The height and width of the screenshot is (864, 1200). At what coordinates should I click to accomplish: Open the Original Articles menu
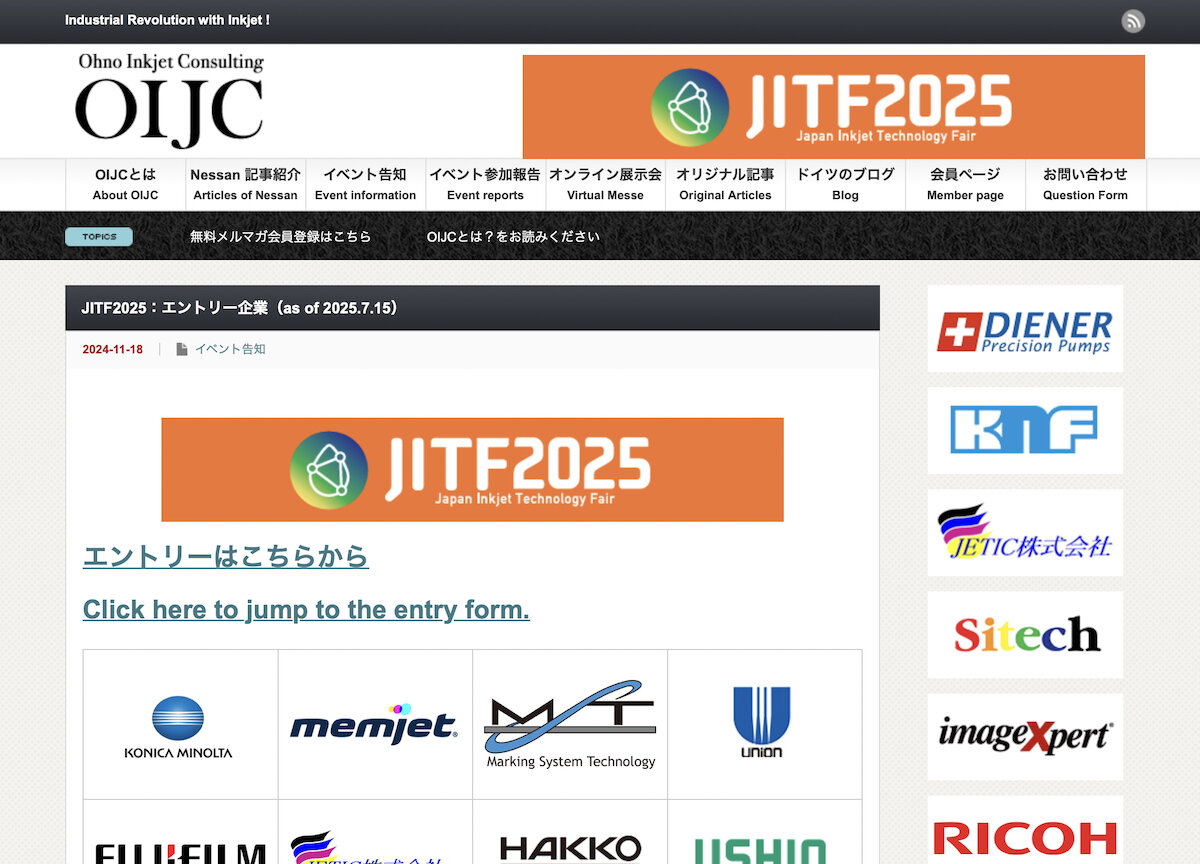tap(725, 184)
